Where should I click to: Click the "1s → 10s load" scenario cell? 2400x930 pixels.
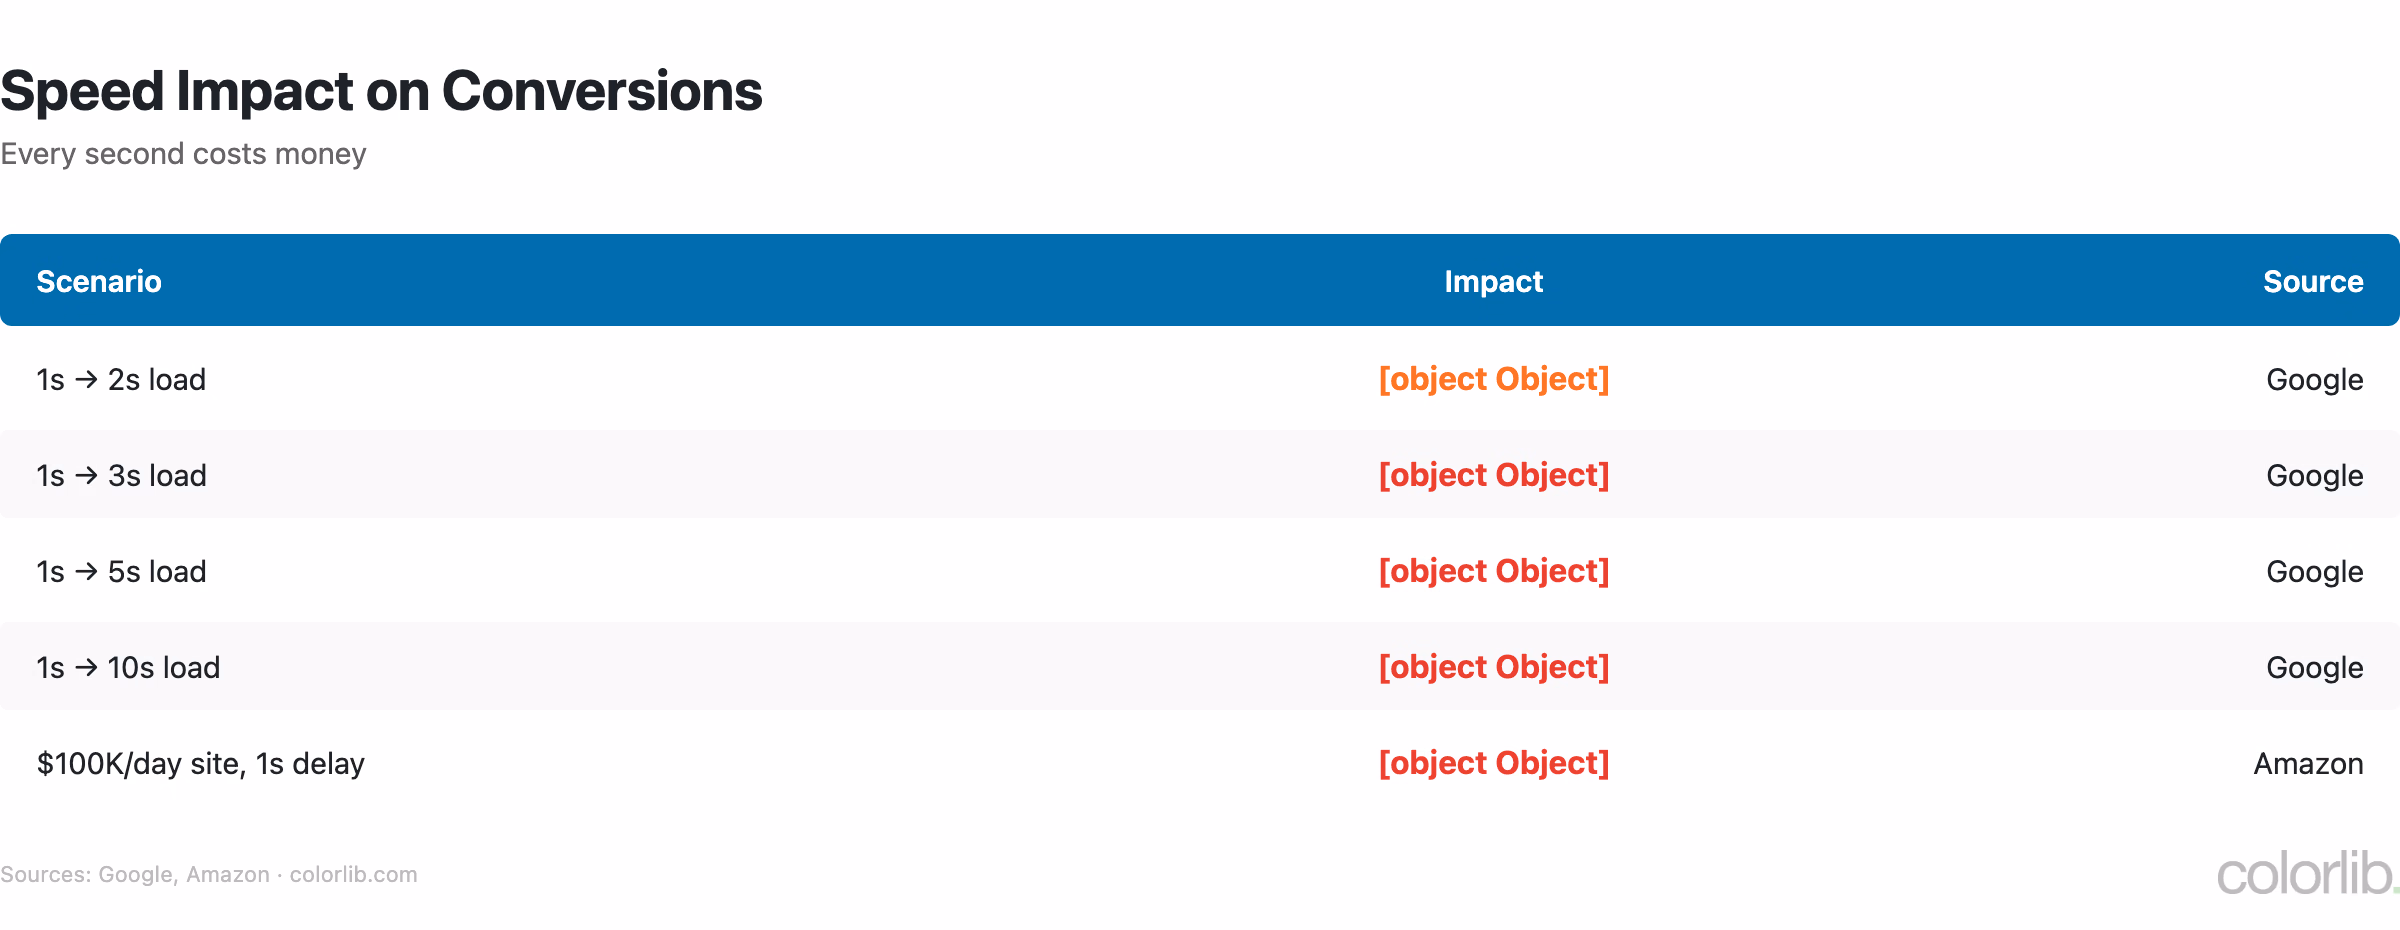[x=128, y=668]
